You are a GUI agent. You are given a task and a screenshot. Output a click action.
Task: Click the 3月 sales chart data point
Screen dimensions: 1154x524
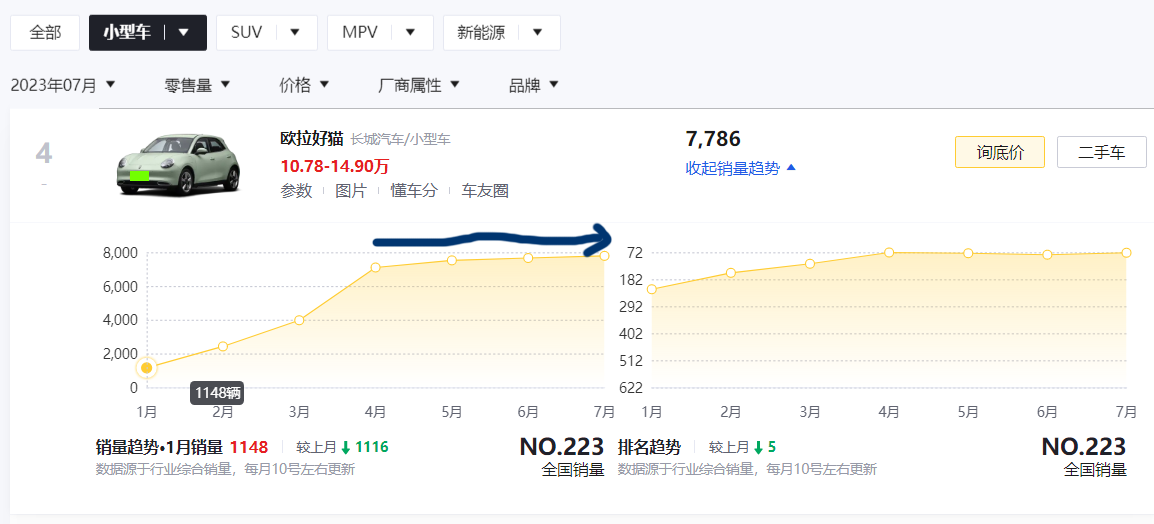[x=300, y=320]
